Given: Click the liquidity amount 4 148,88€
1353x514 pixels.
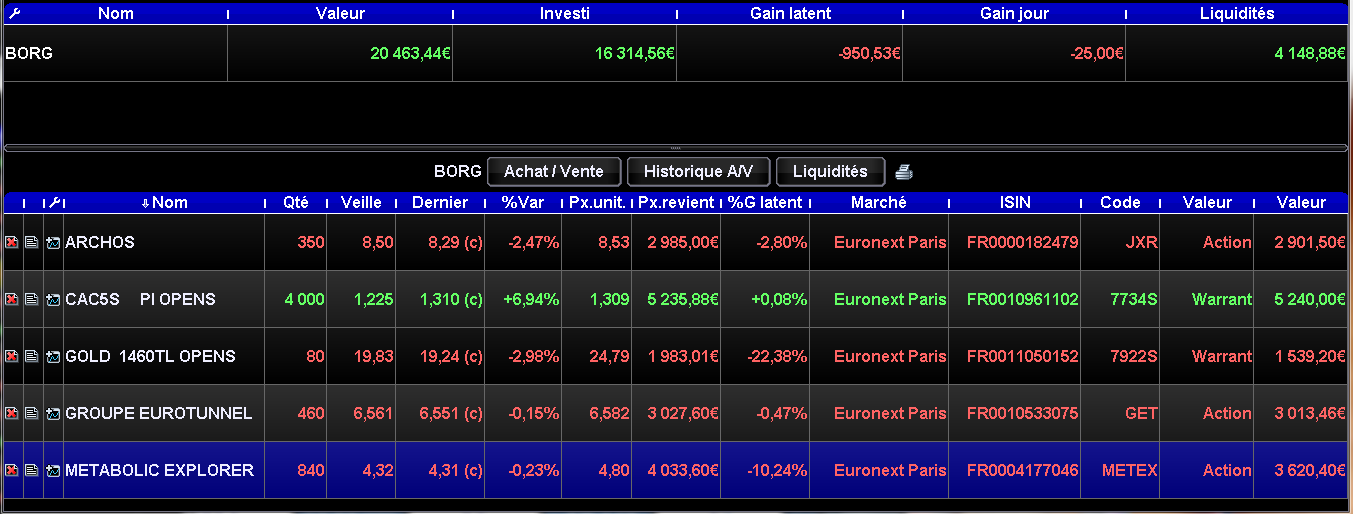Looking at the screenshot, I should [x=1311, y=54].
